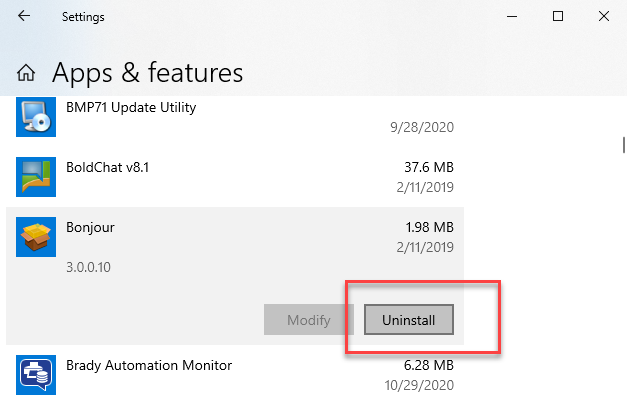Click the BMP71 Update Utility app icon
627x401 pixels.
pyautogui.click(x=36, y=116)
